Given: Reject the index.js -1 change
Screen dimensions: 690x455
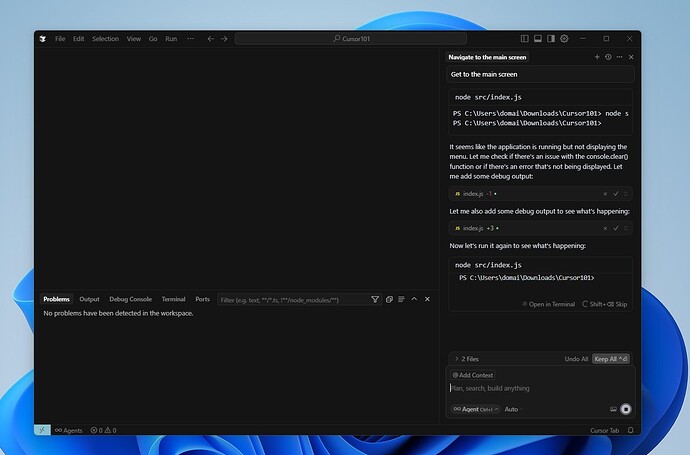Looking at the screenshot, I should pyautogui.click(x=605, y=194).
